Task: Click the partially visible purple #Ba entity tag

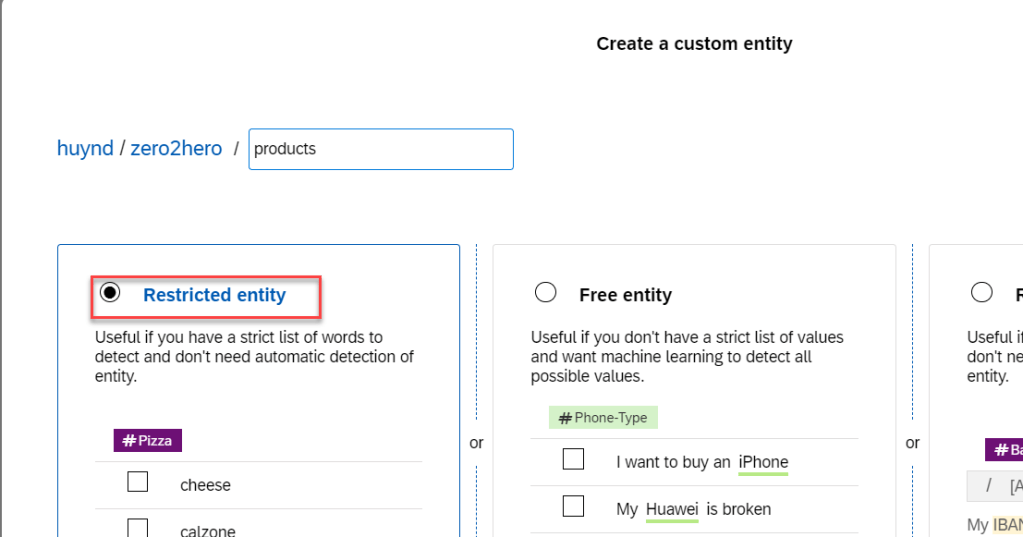Action: click(1004, 450)
